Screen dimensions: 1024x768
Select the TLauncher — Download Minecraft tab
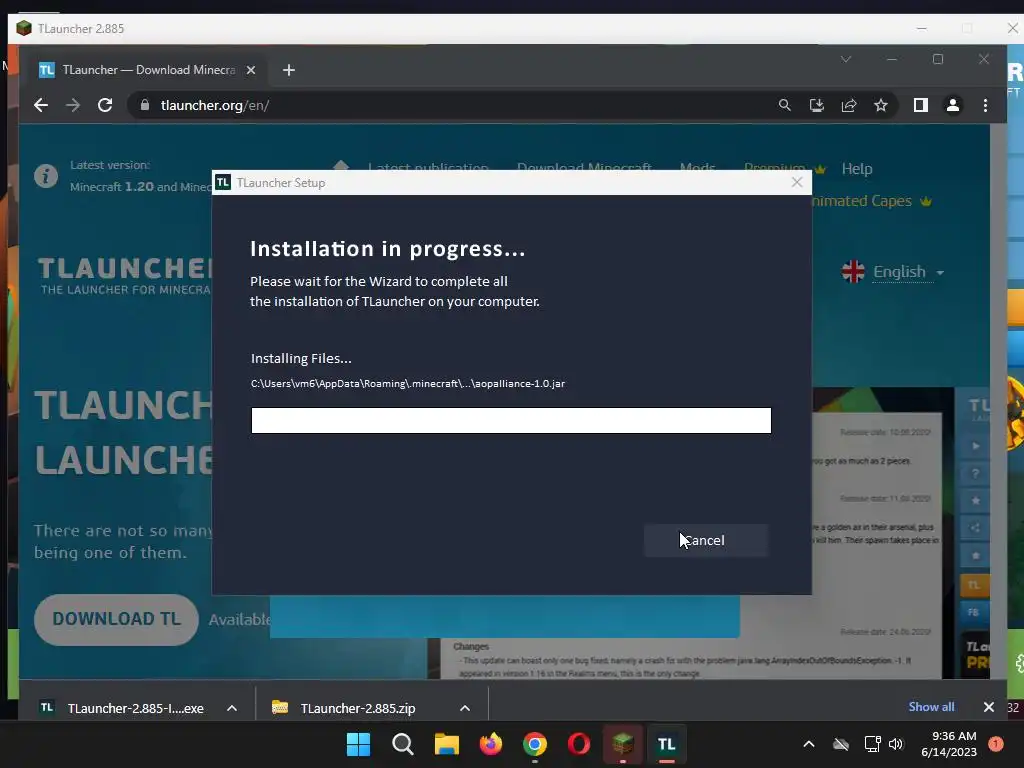(x=144, y=70)
